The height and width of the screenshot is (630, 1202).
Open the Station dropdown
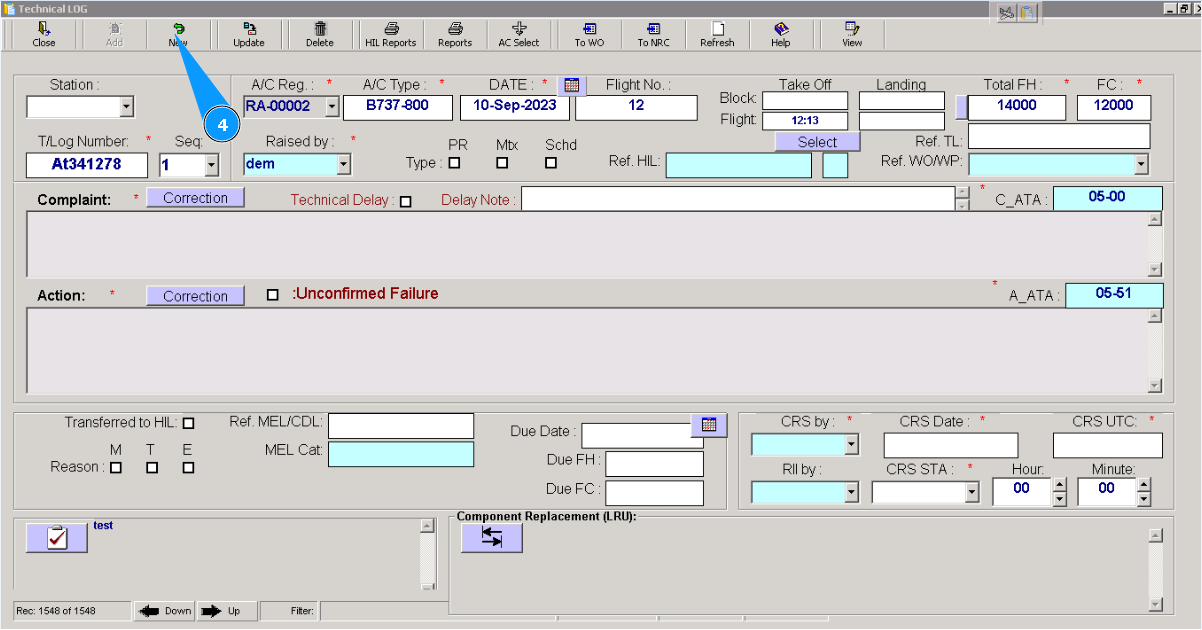[x=126, y=107]
